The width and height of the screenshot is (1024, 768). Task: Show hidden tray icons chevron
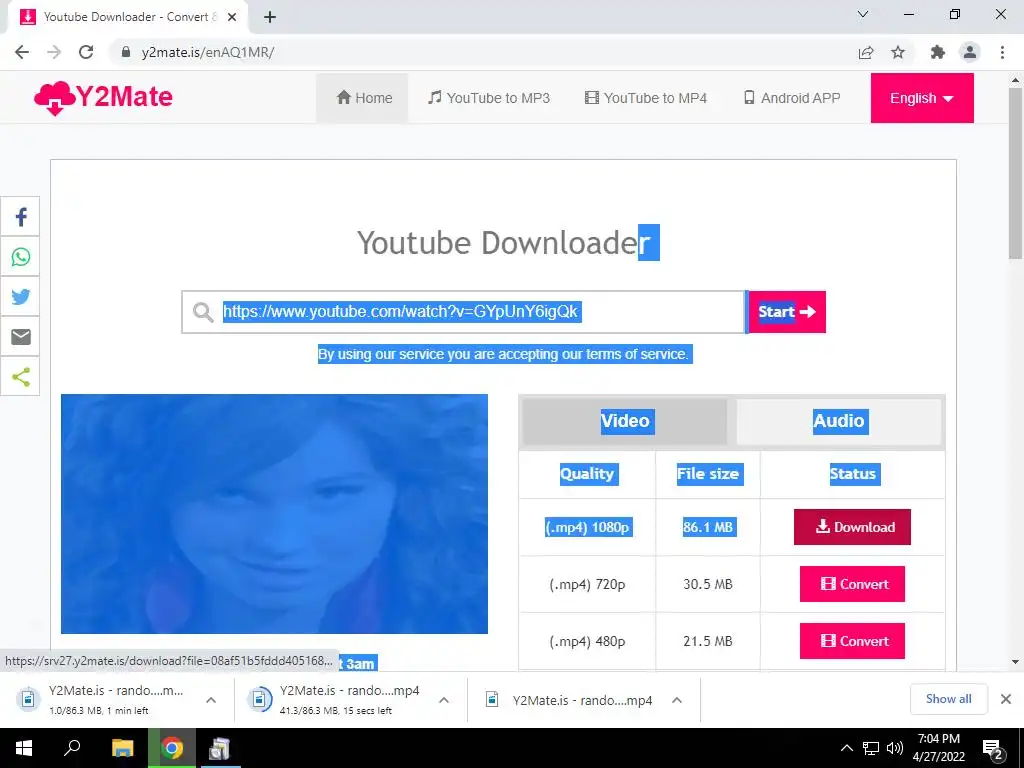click(846, 748)
